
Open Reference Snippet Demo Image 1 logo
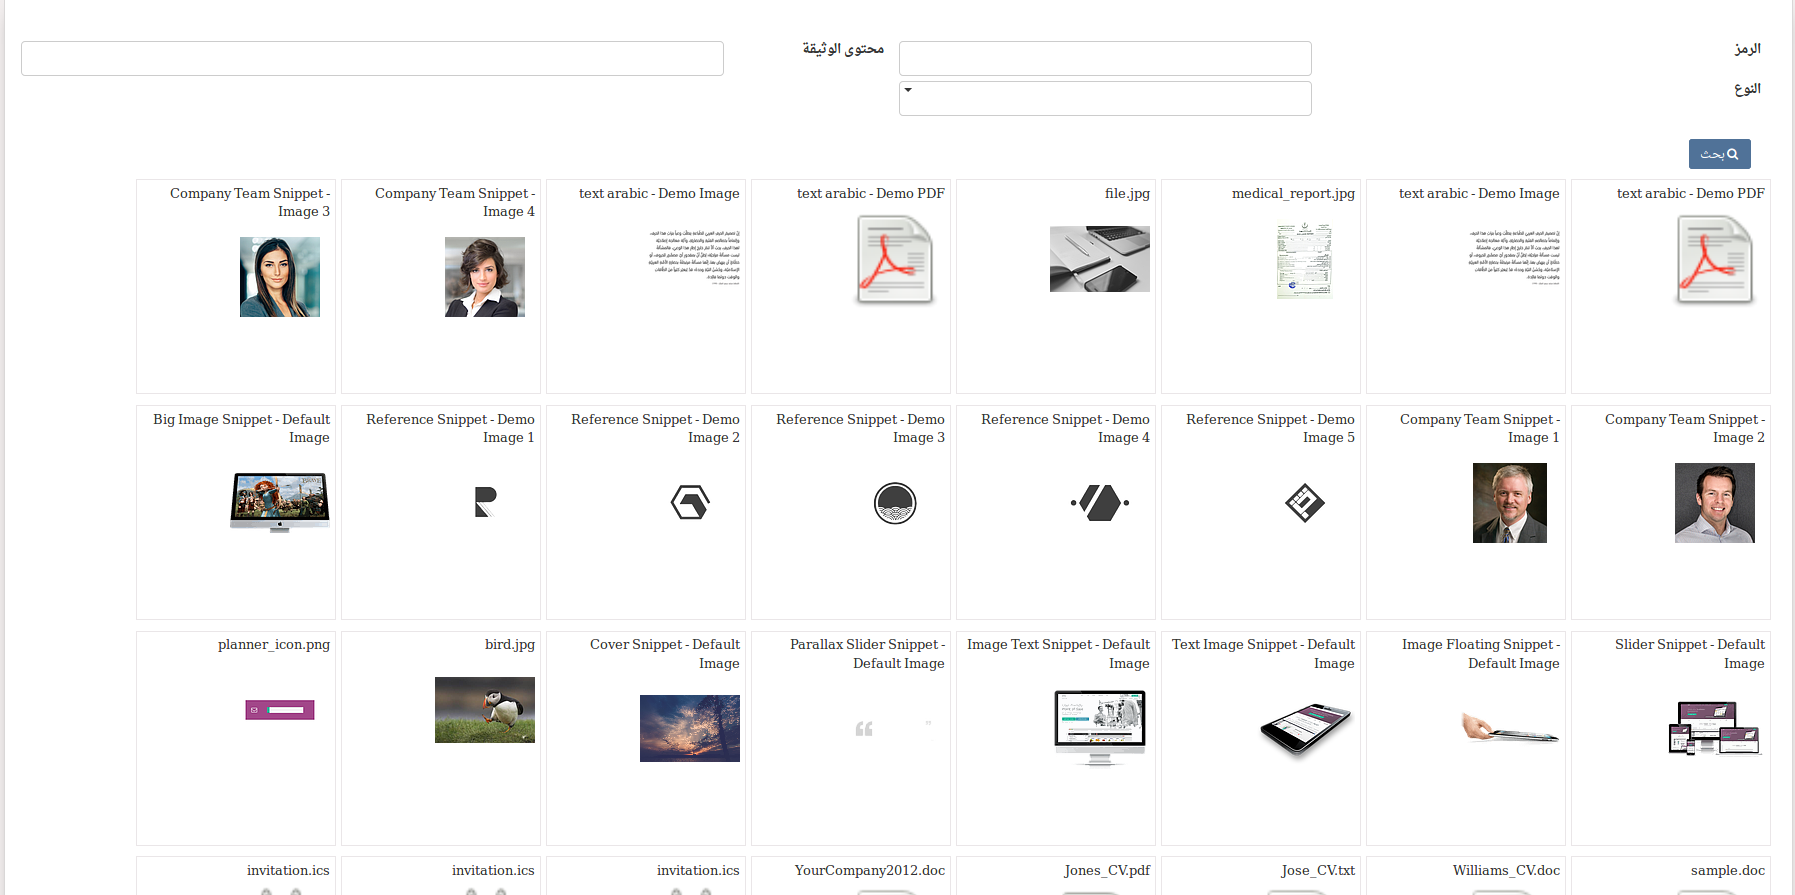(x=485, y=502)
